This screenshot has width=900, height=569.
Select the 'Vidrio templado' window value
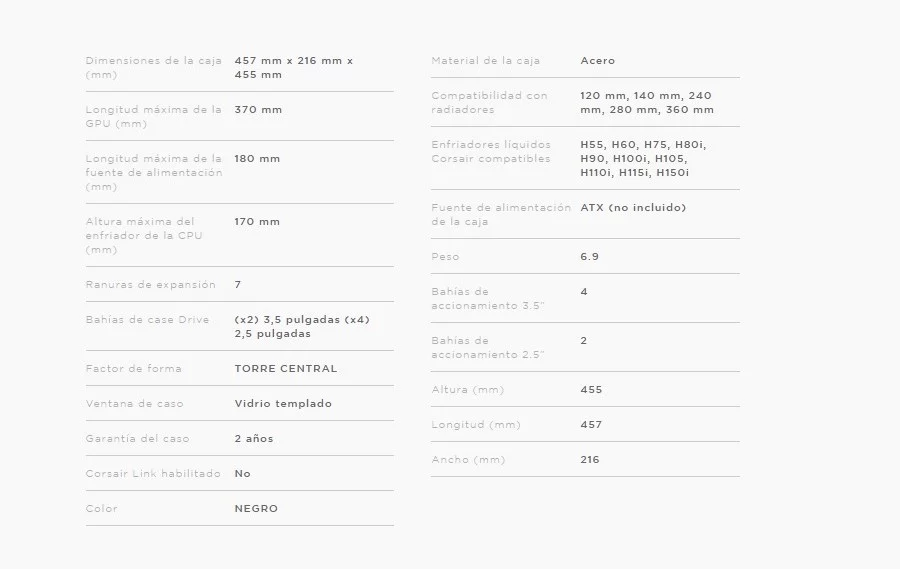click(282, 403)
